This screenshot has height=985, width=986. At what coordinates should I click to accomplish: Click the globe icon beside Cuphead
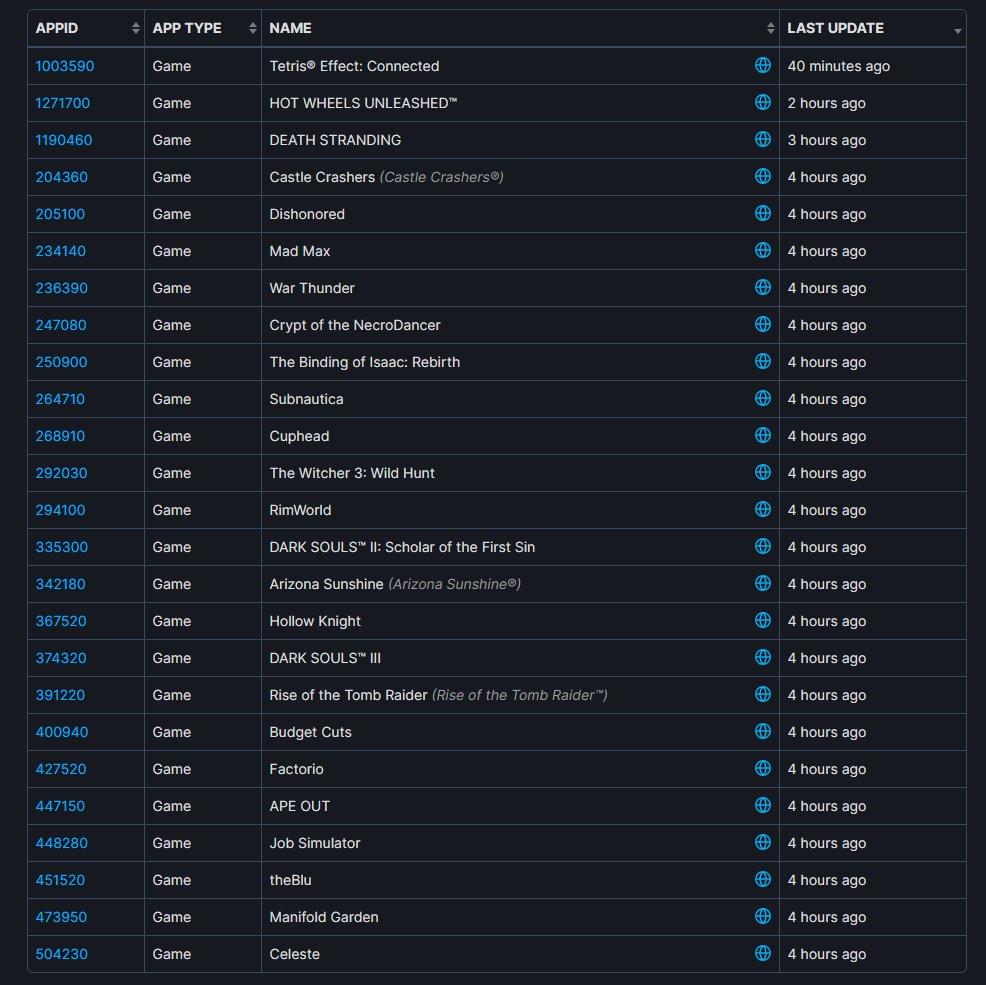click(763, 435)
